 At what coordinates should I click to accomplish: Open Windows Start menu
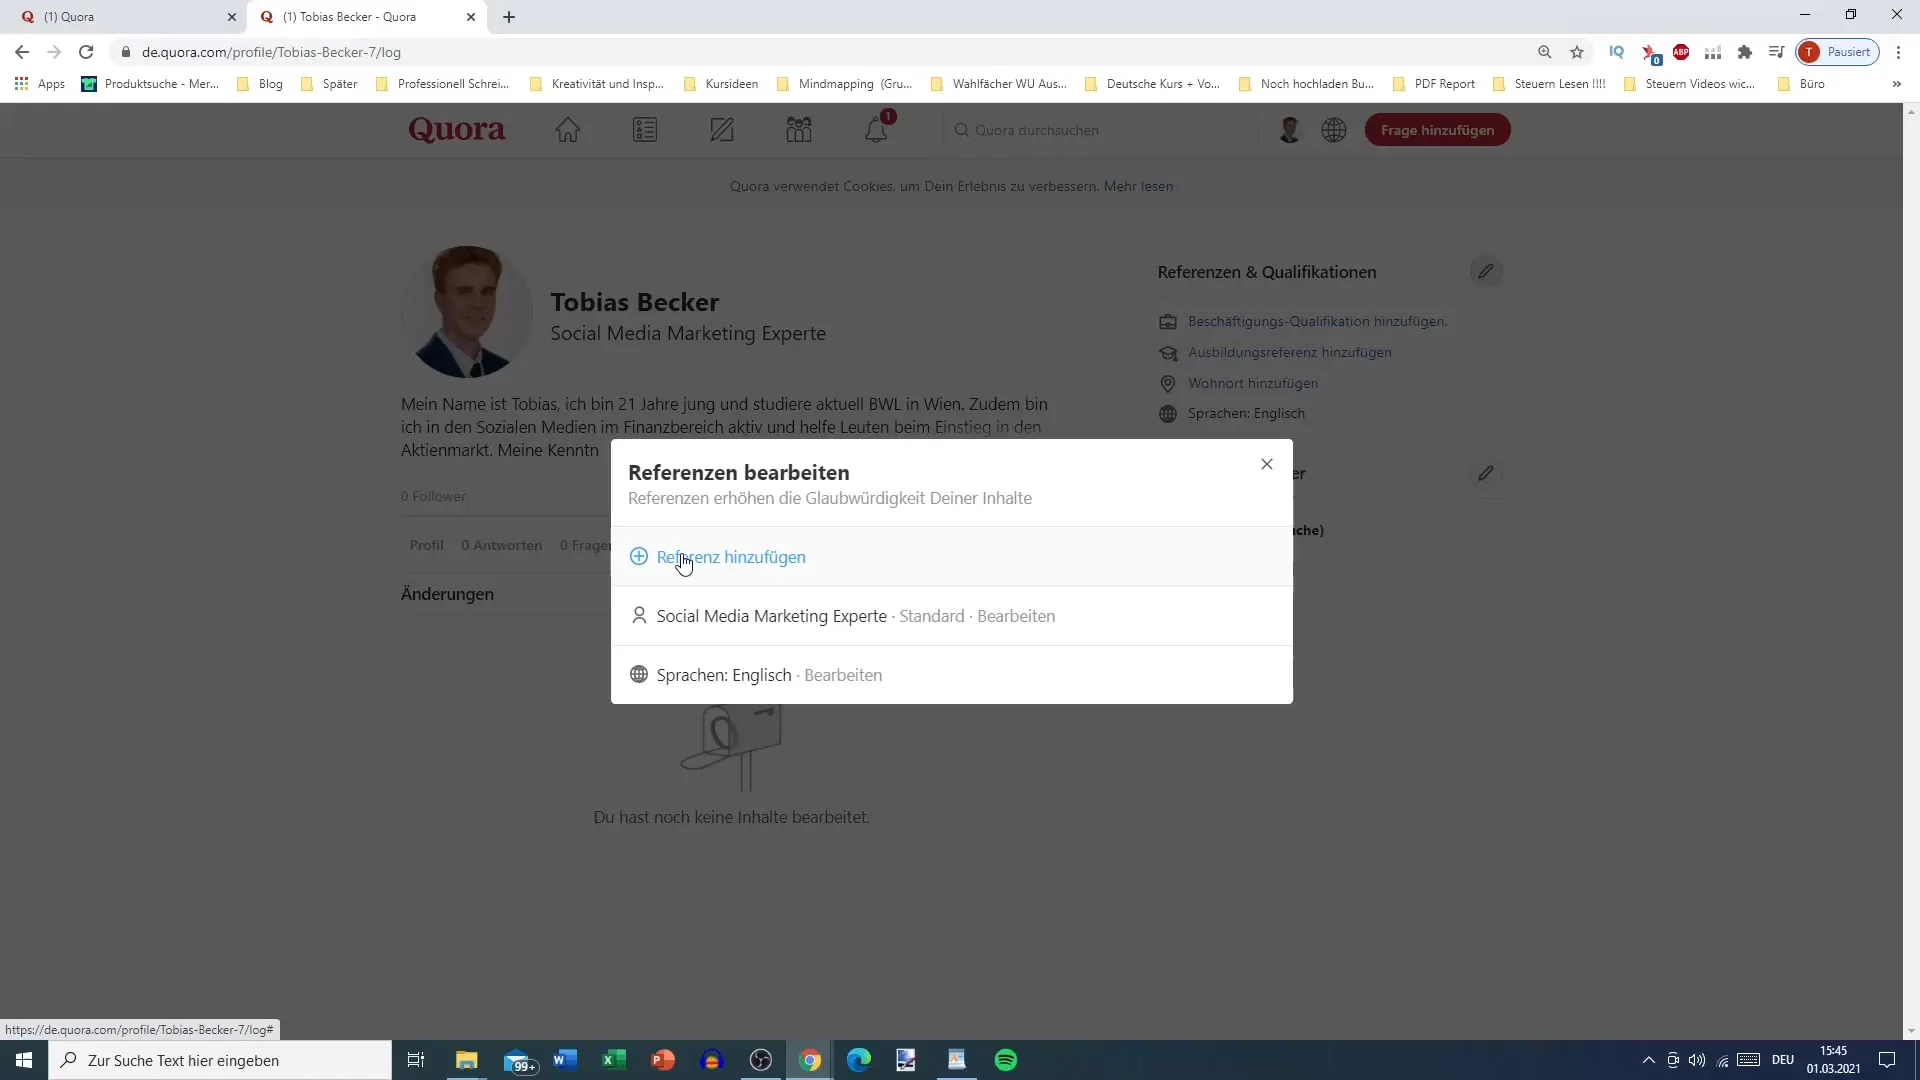click(x=24, y=1060)
